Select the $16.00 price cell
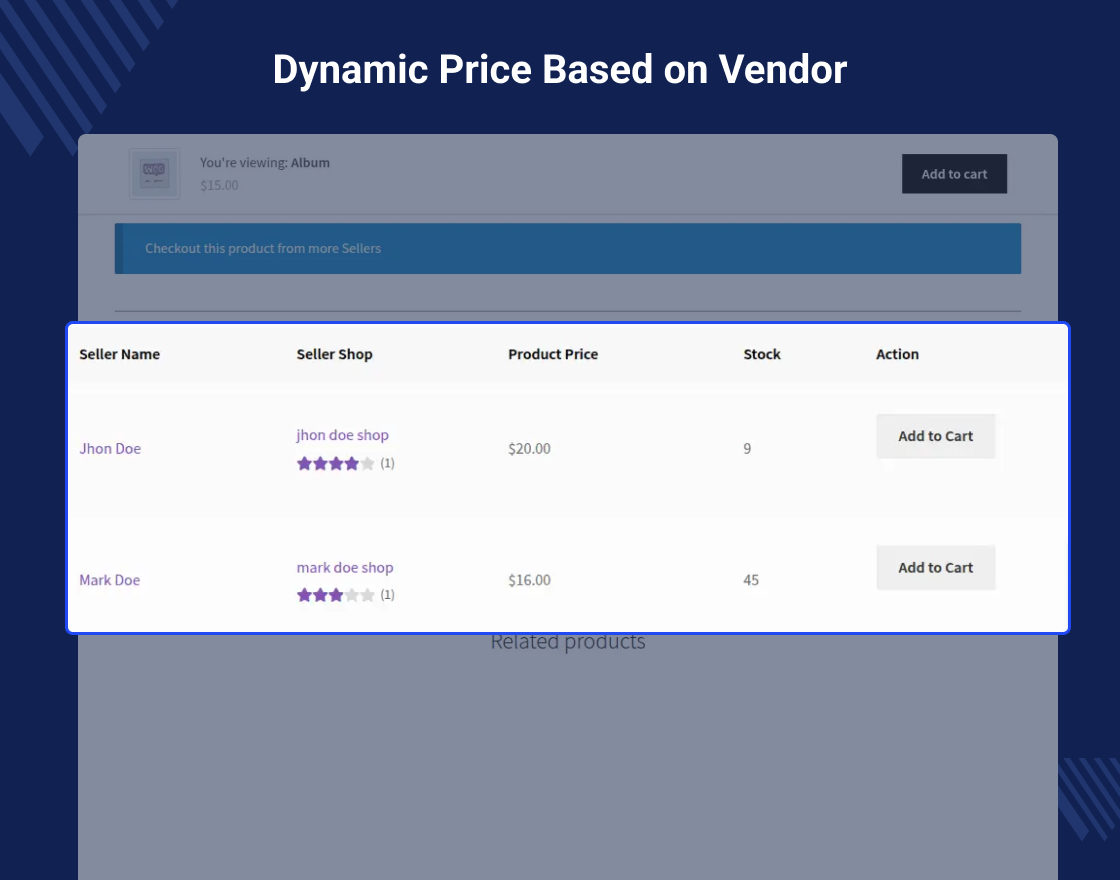The width and height of the screenshot is (1120, 880). click(x=529, y=580)
